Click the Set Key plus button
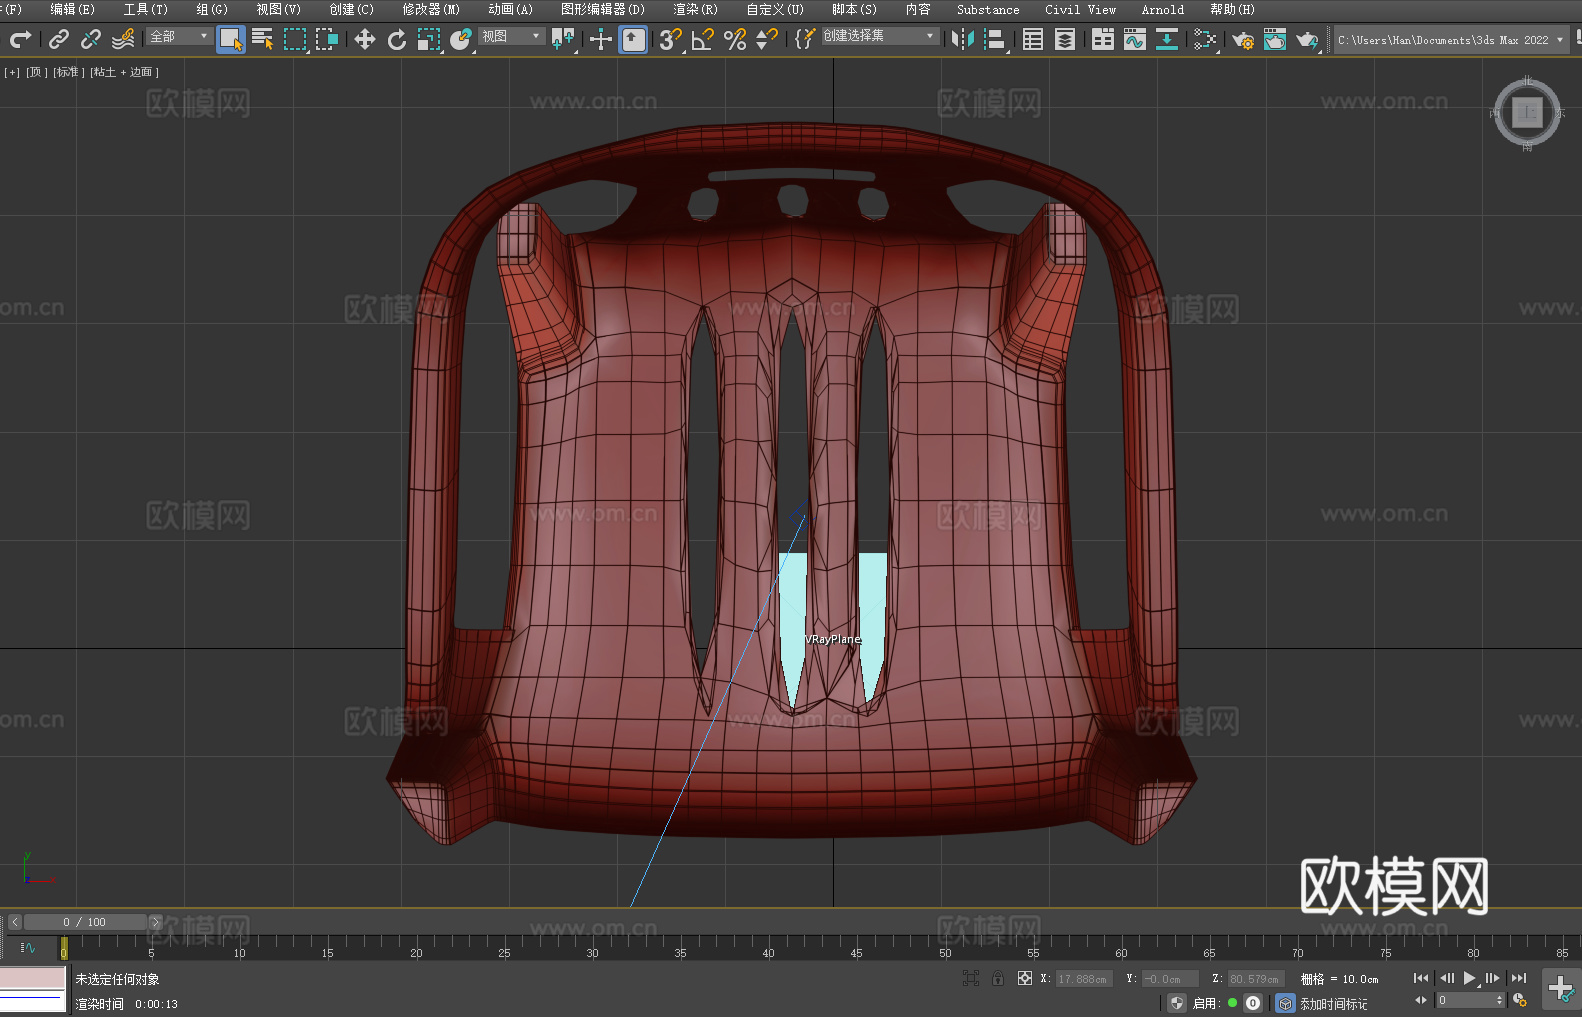1582x1017 pixels. [1561, 989]
